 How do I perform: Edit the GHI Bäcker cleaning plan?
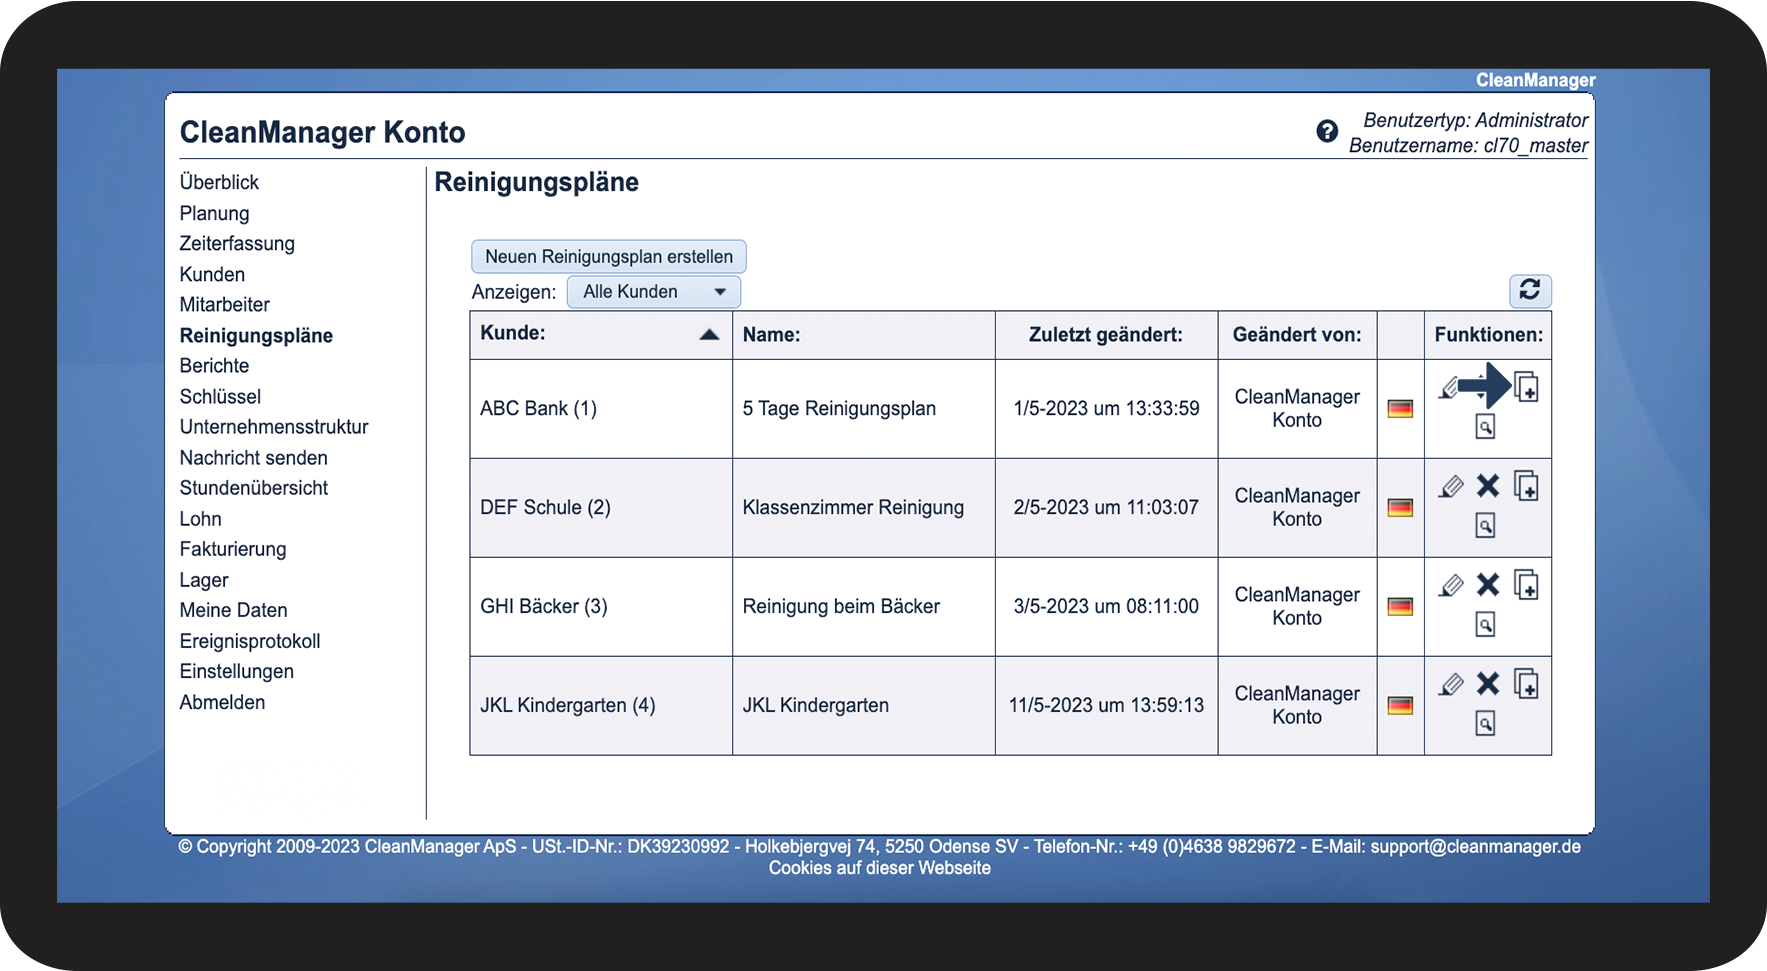click(1451, 586)
